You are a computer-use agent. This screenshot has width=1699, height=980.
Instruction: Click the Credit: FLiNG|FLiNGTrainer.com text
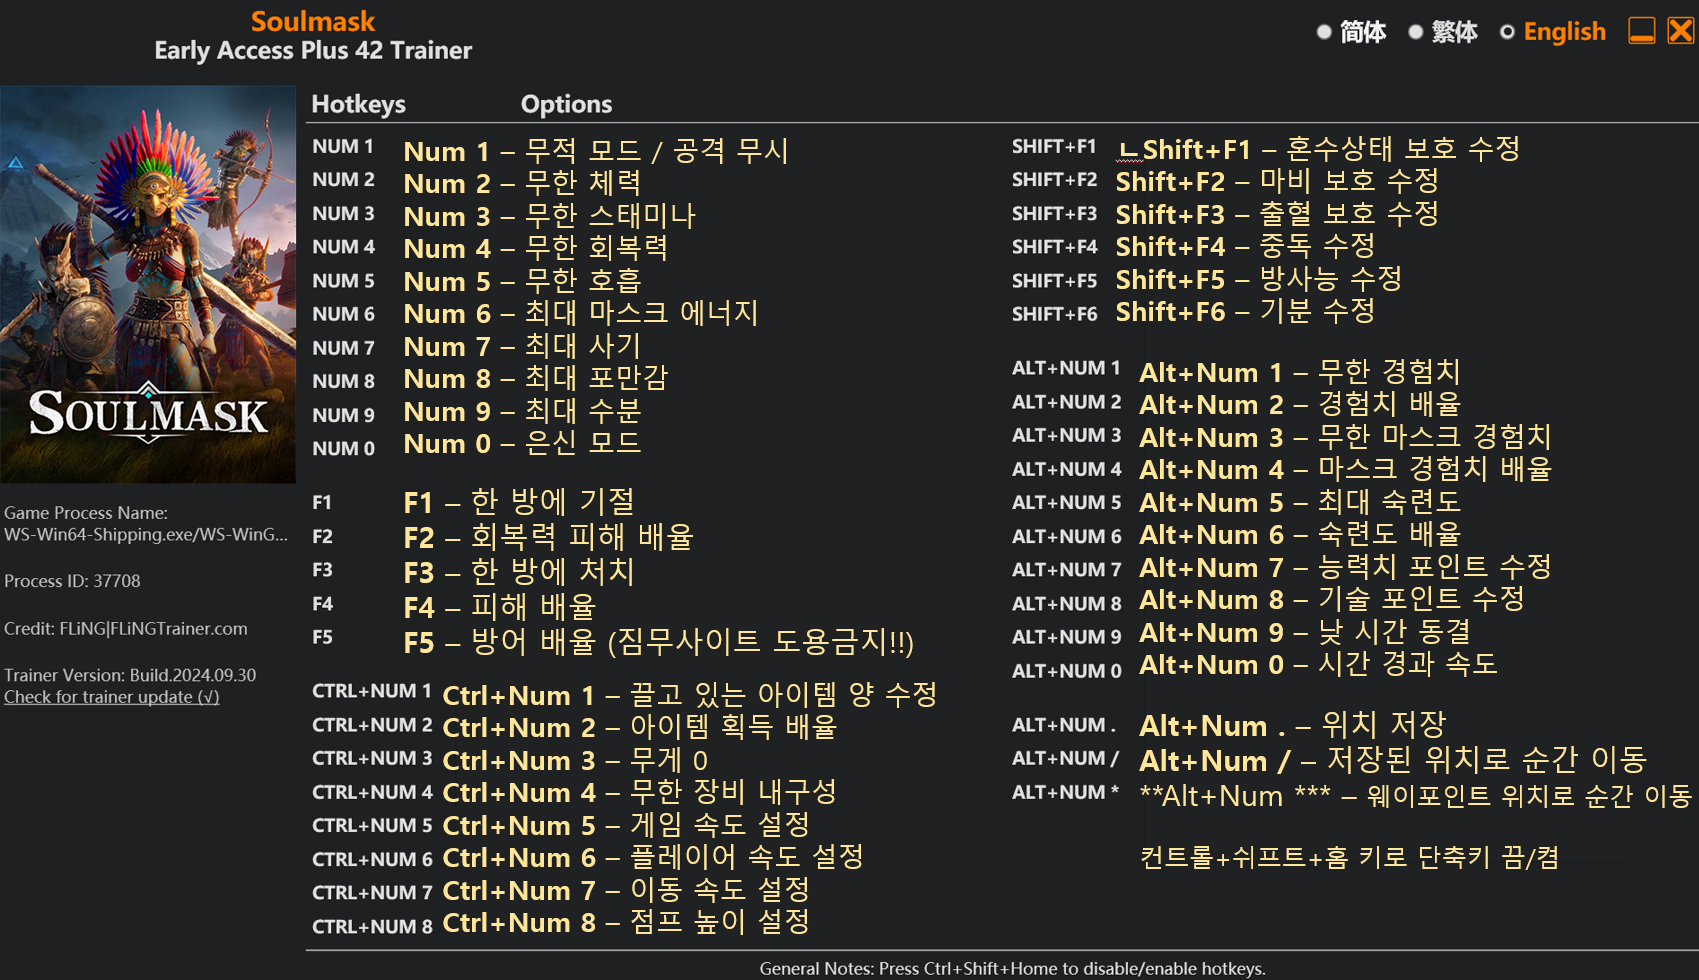coord(126,629)
